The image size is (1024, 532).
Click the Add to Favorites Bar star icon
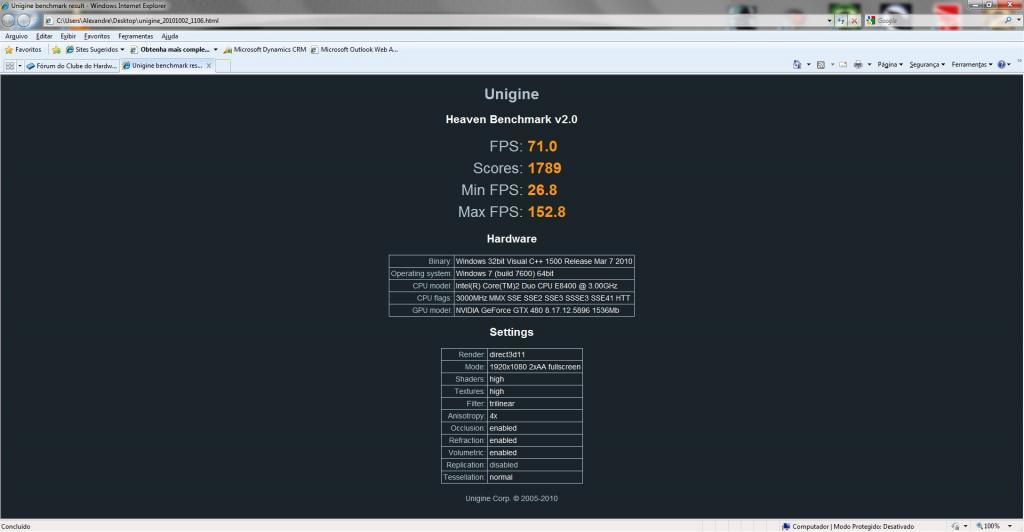[x=56, y=50]
